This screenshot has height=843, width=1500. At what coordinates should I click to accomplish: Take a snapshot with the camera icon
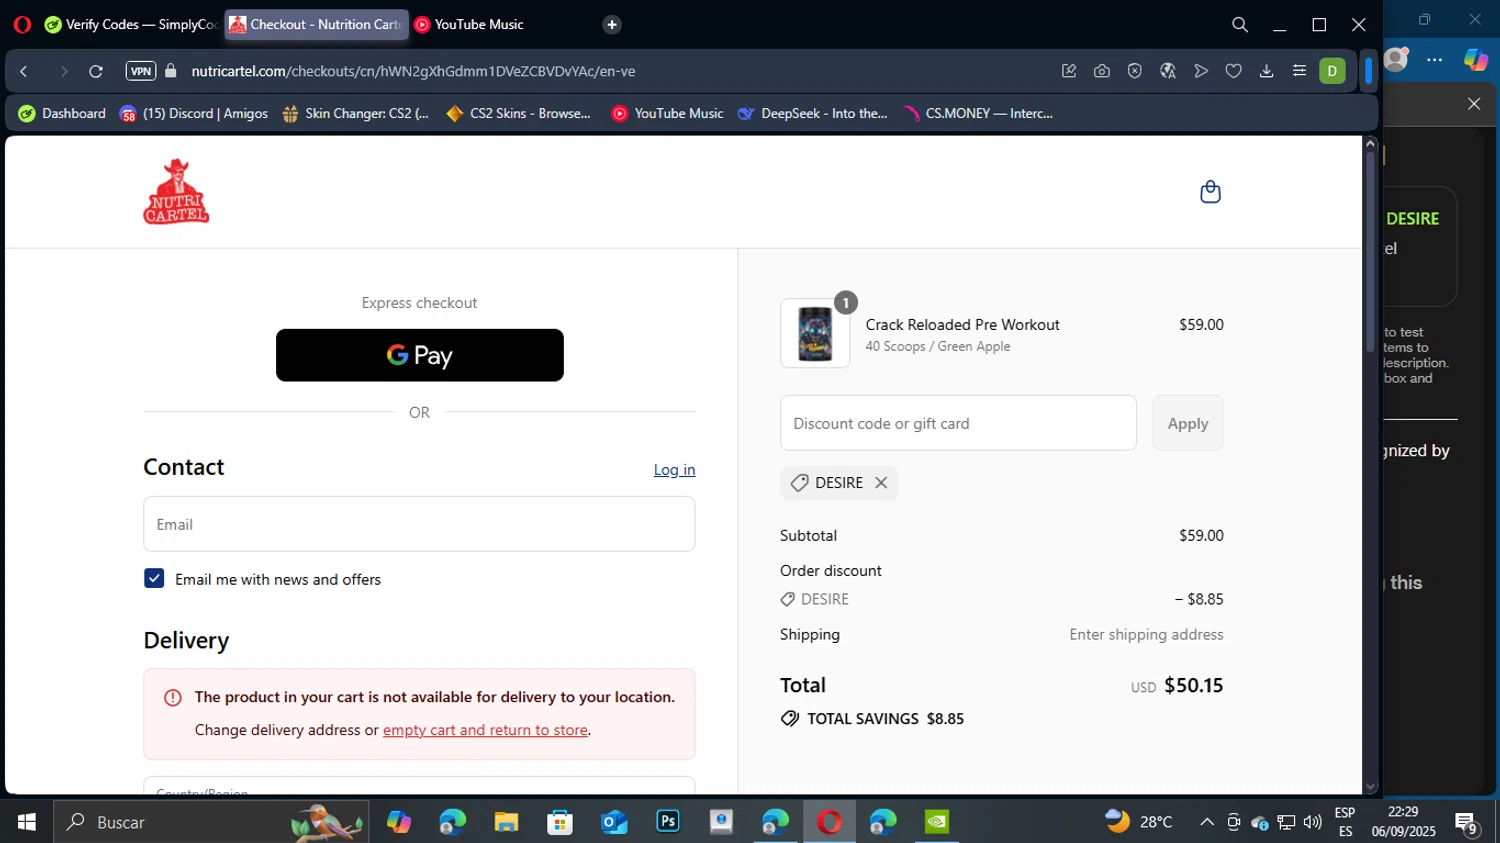1102,71
